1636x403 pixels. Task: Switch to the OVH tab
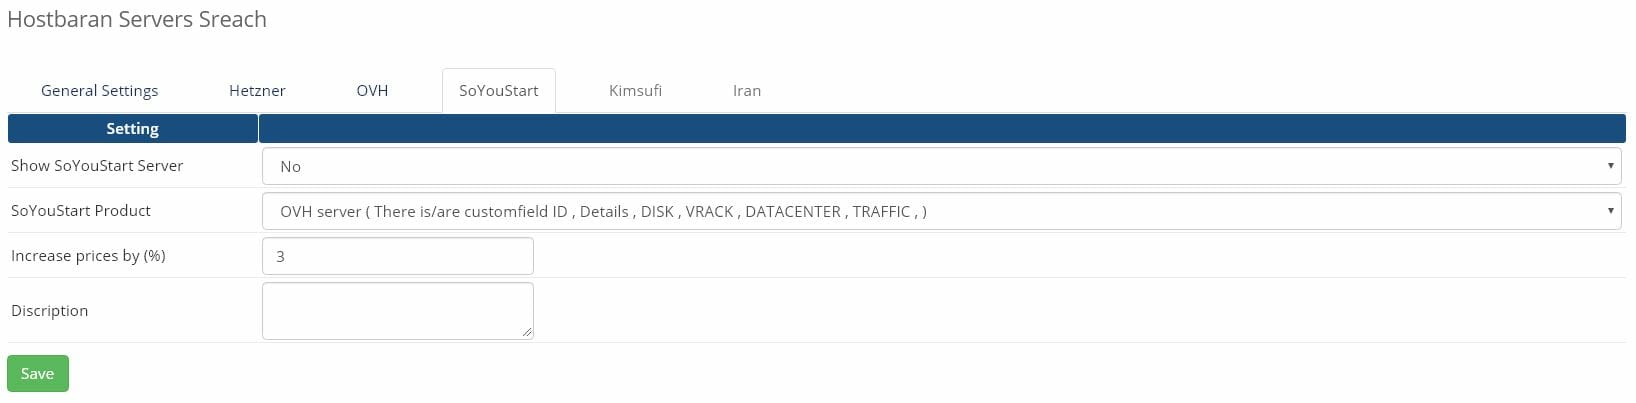372,90
